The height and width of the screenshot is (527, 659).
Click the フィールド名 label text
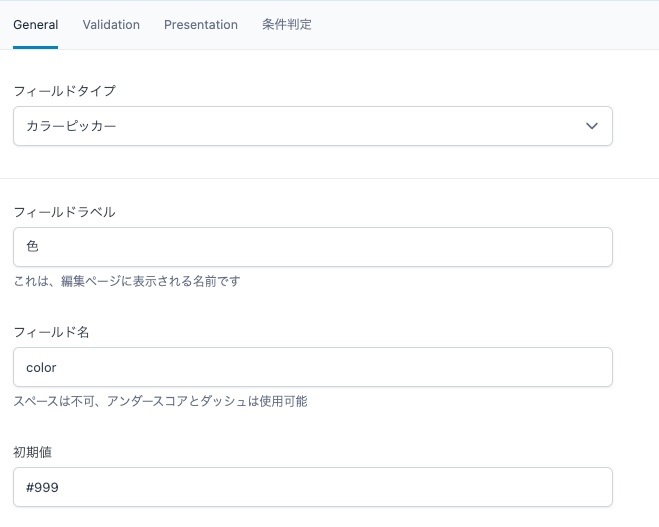coord(51,331)
